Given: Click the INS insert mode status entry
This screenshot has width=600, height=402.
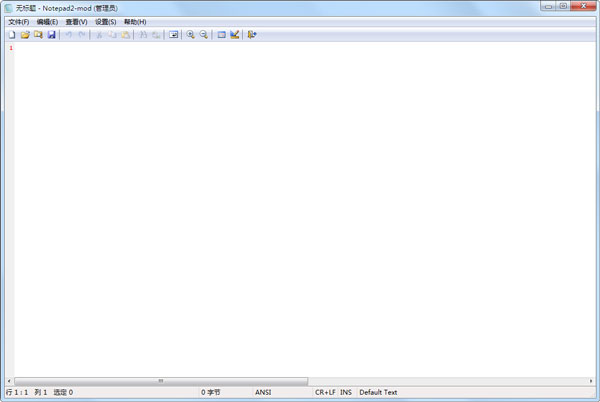Looking at the screenshot, I should point(346,392).
